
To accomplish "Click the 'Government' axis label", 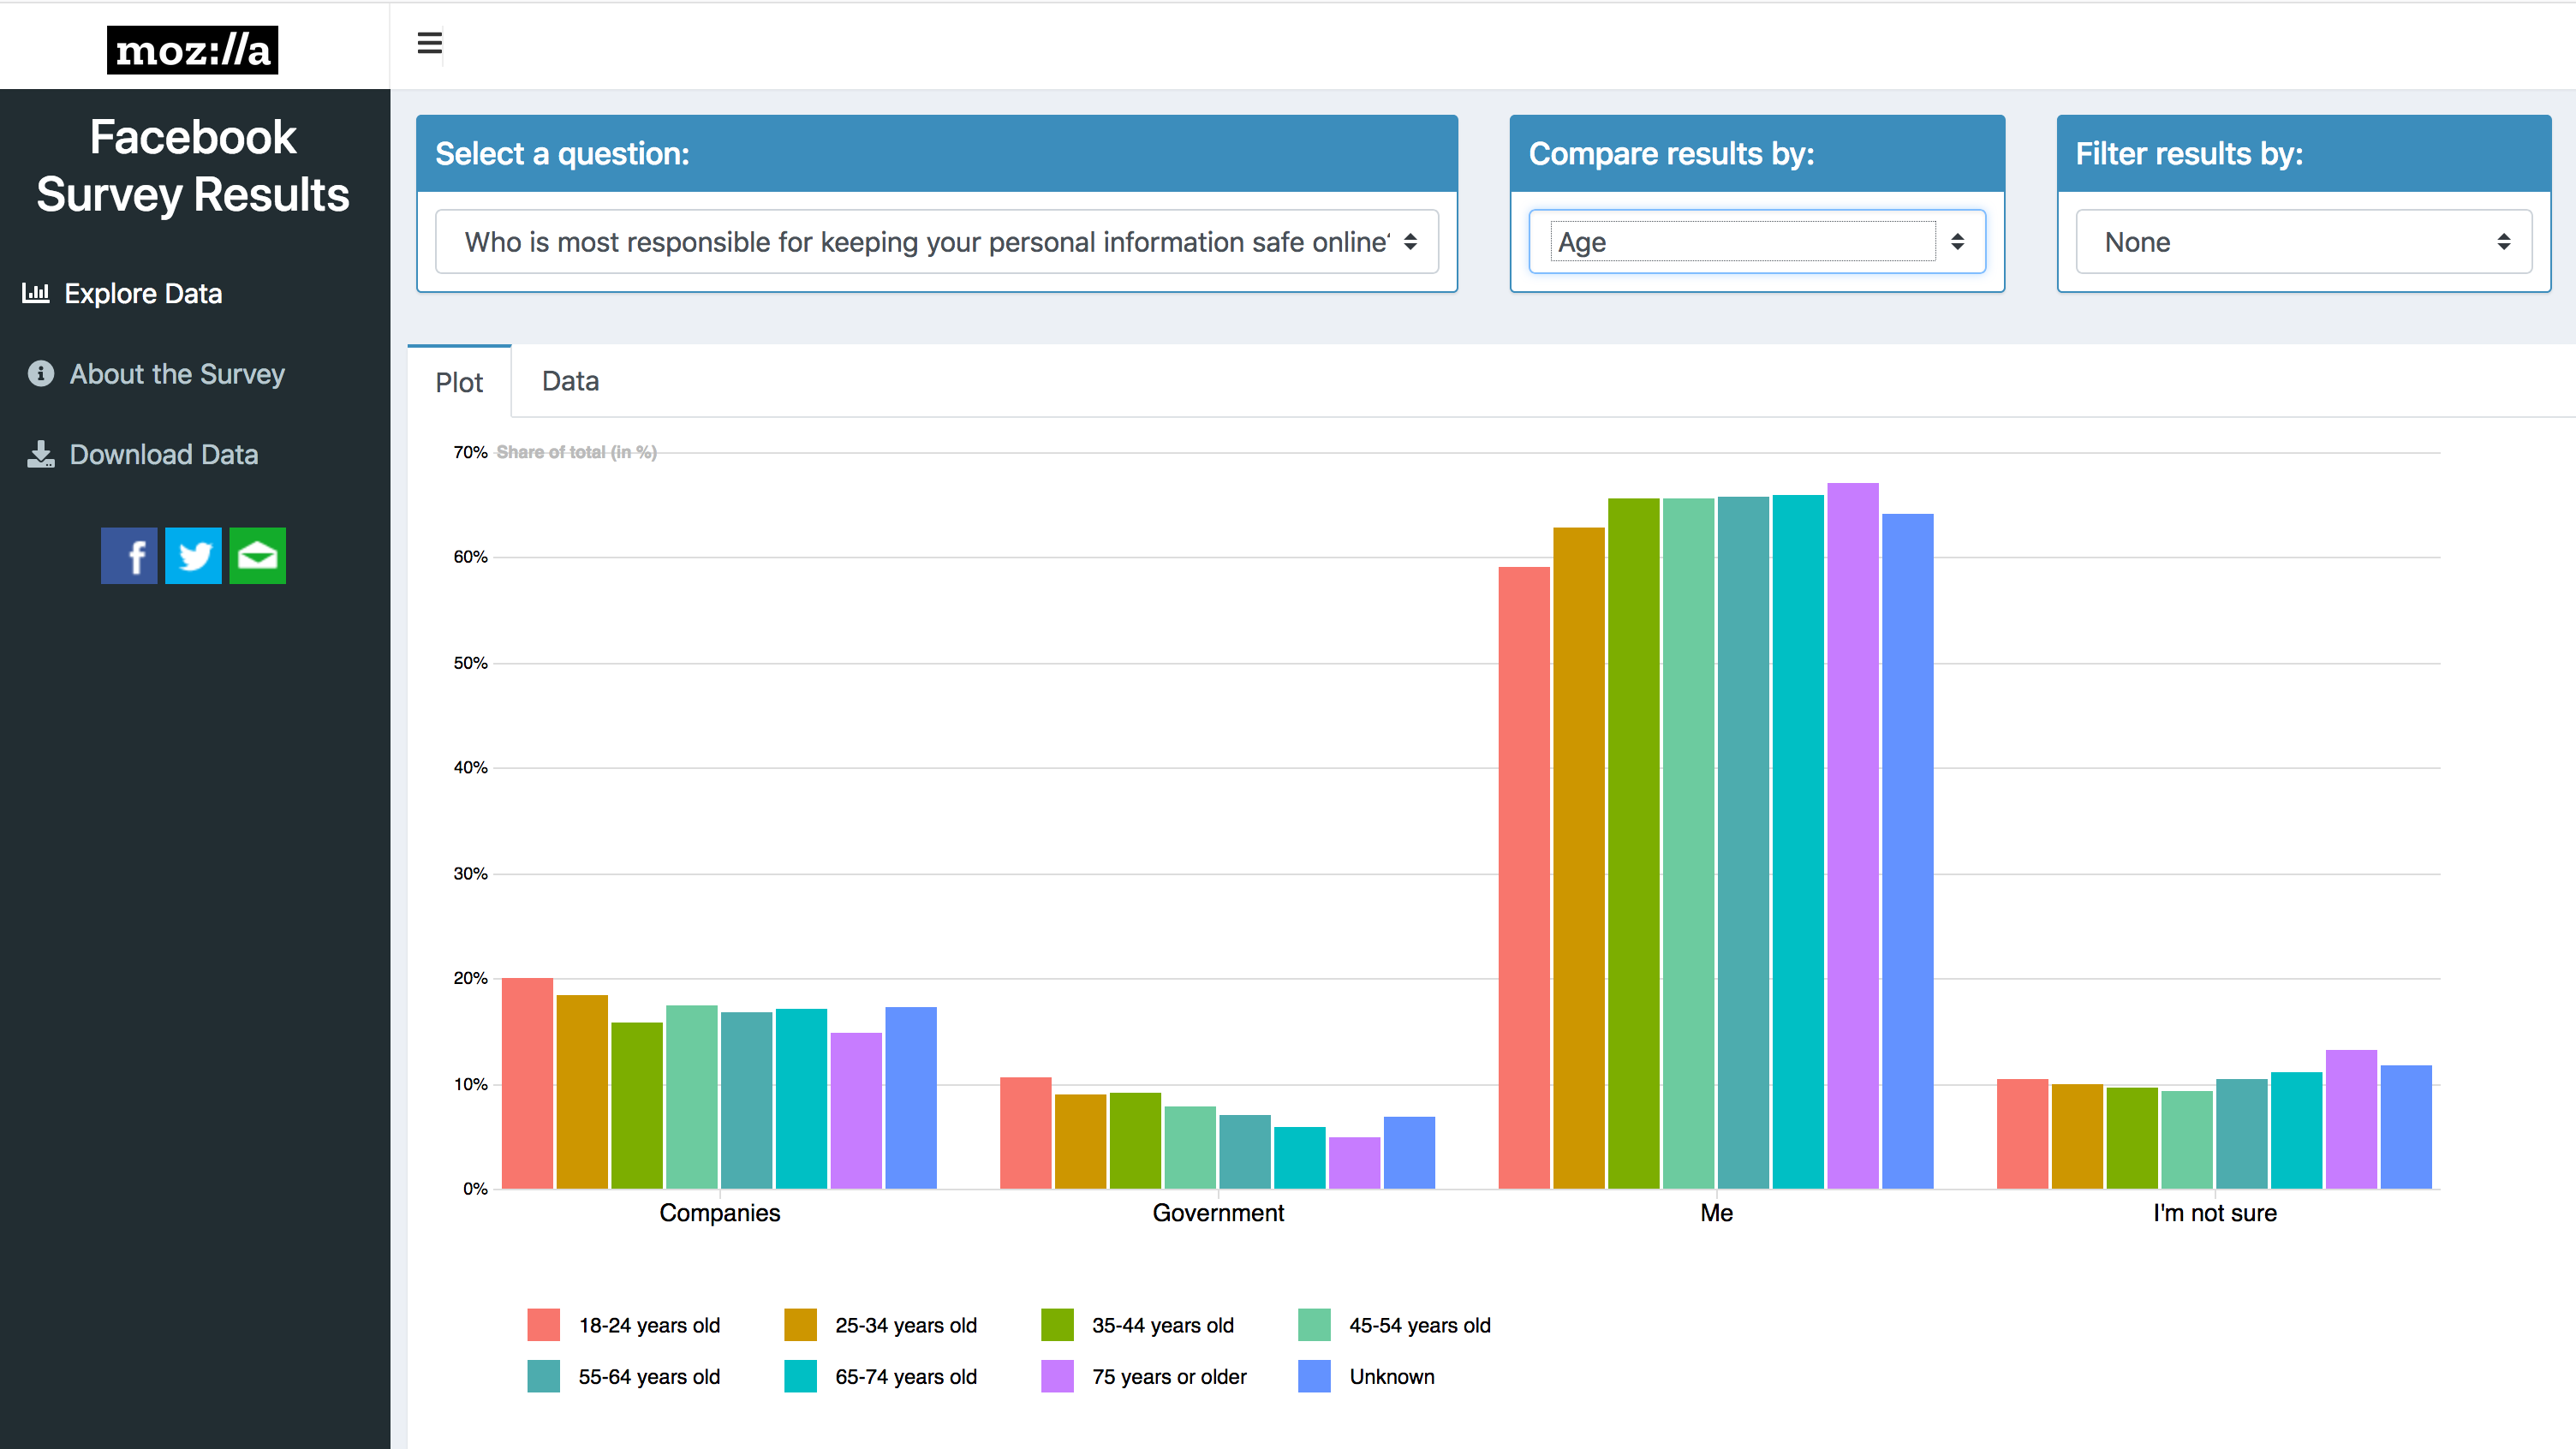I will pyautogui.click(x=1218, y=1213).
